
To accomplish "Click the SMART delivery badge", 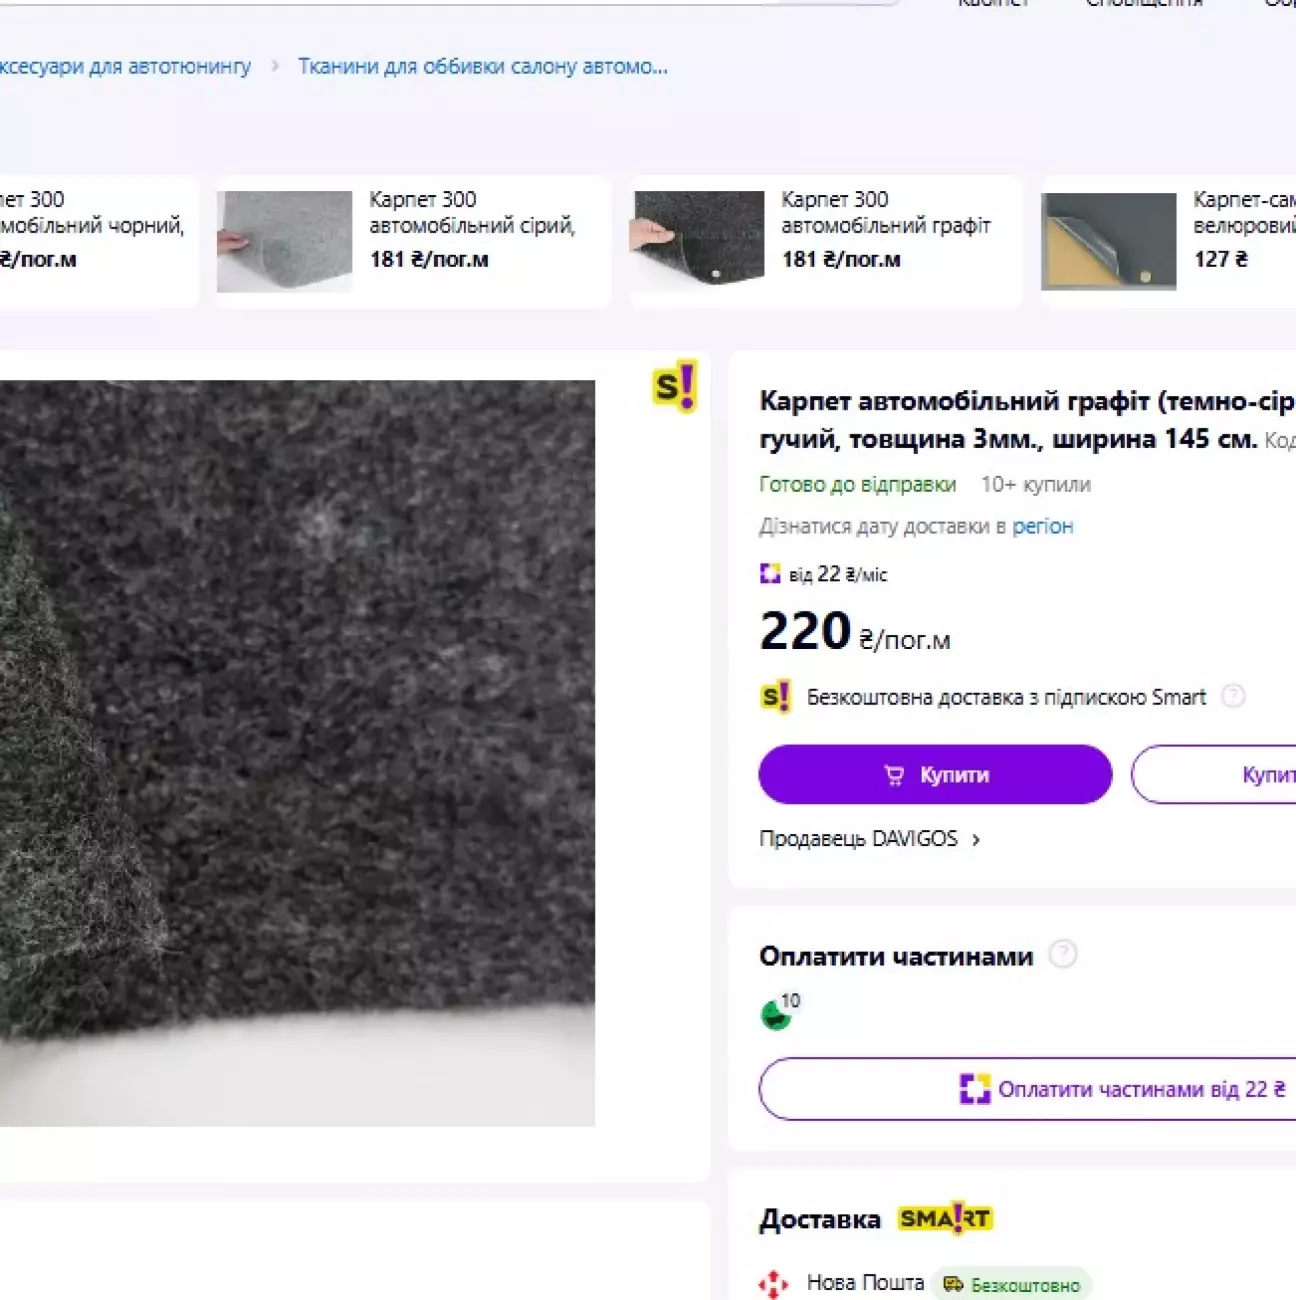I will coord(945,1218).
